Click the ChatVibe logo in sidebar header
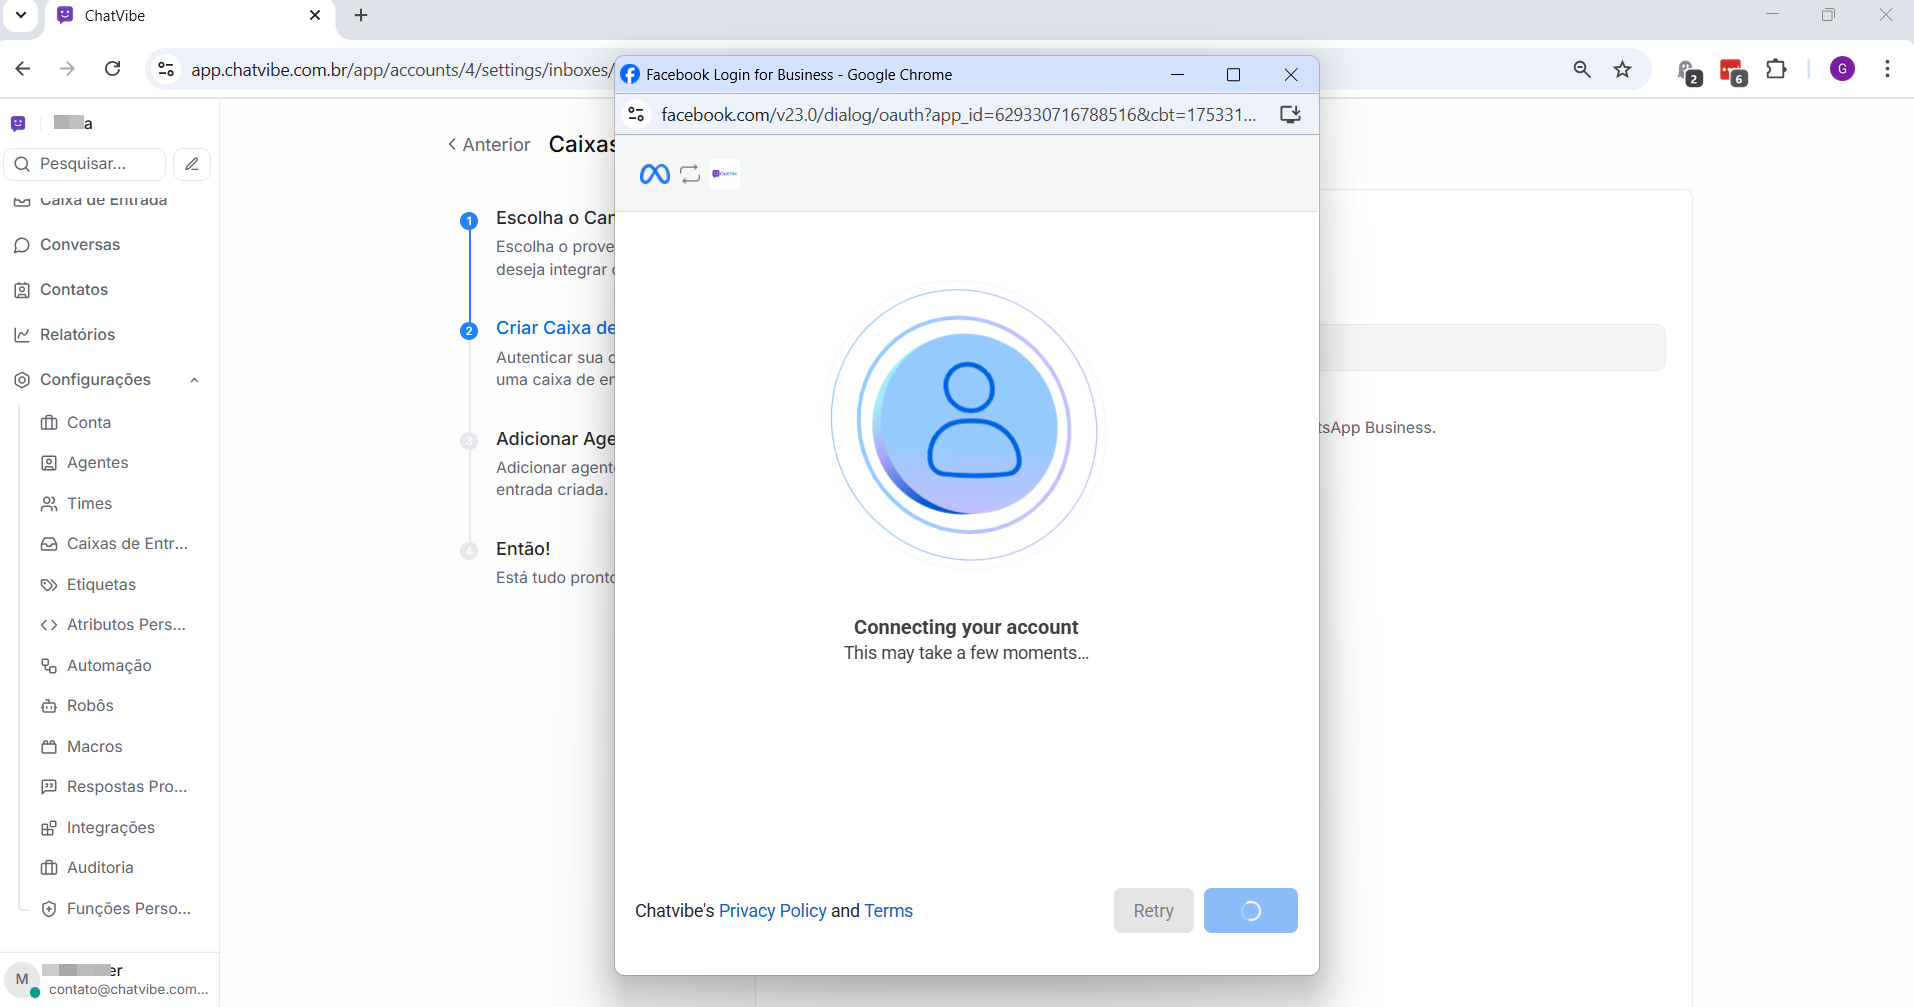 tap(18, 123)
